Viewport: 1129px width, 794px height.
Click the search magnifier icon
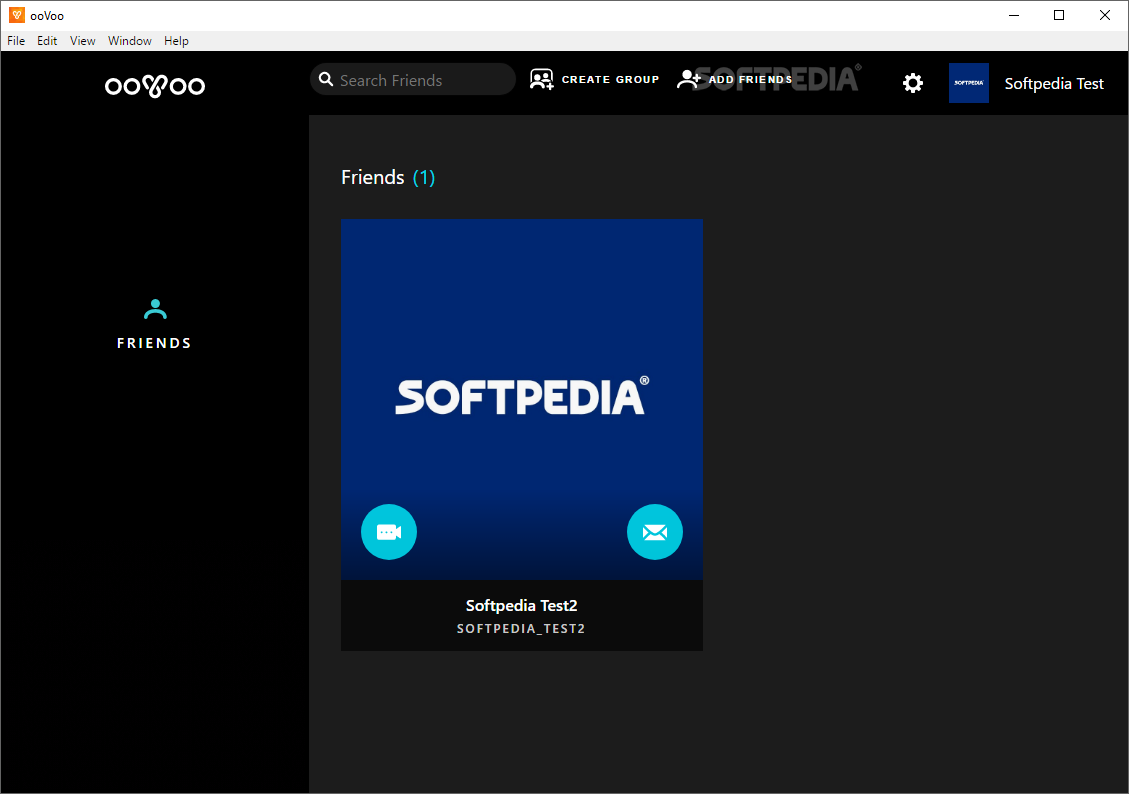[326, 79]
